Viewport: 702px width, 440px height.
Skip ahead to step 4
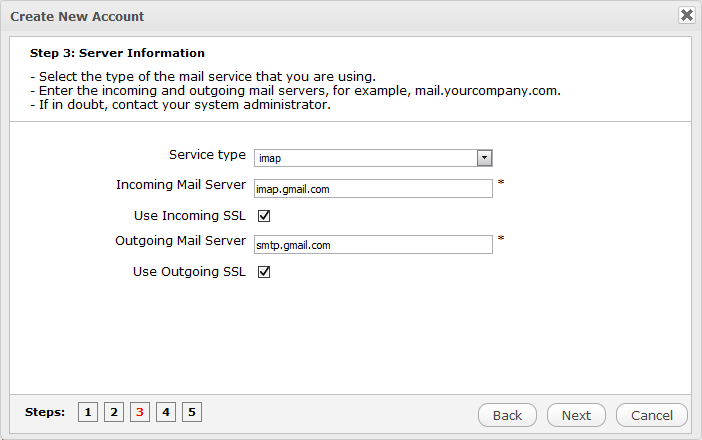click(x=166, y=412)
